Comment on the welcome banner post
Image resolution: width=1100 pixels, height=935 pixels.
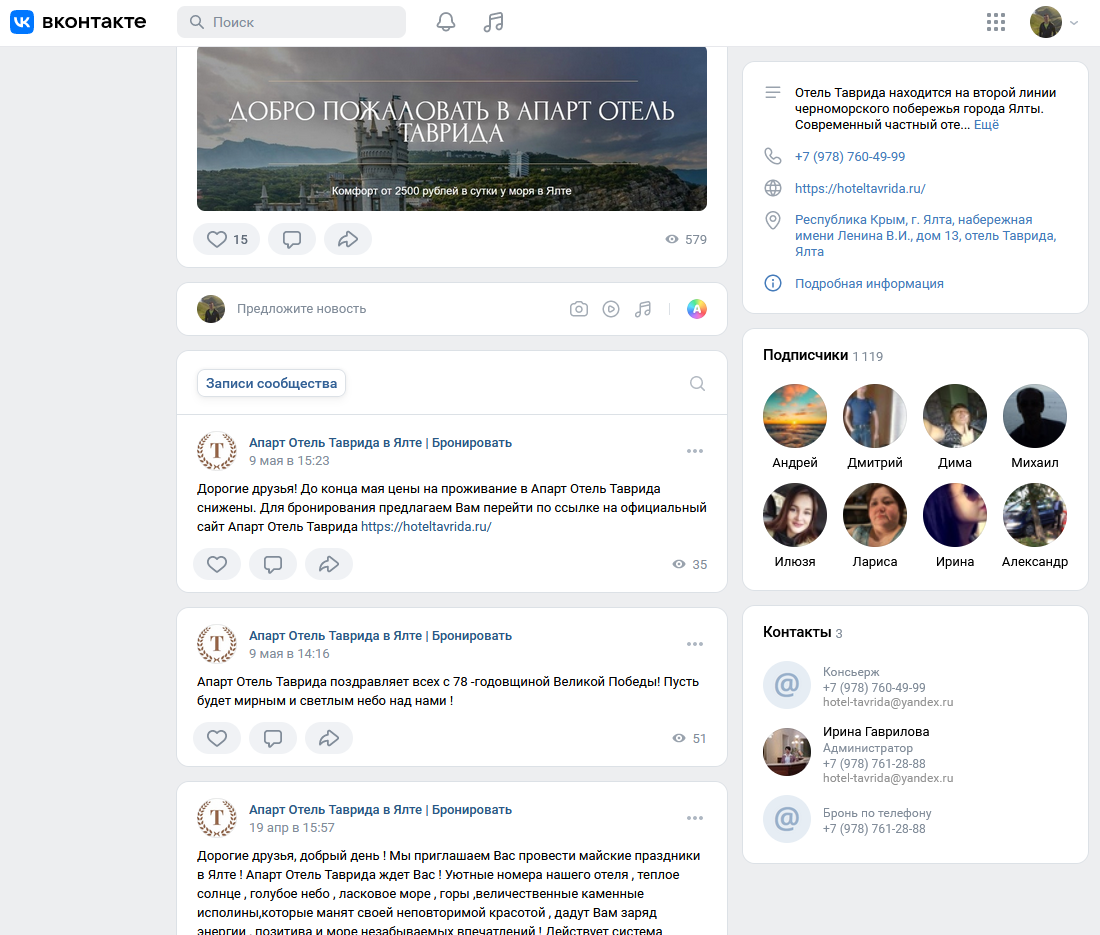(292, 240)
